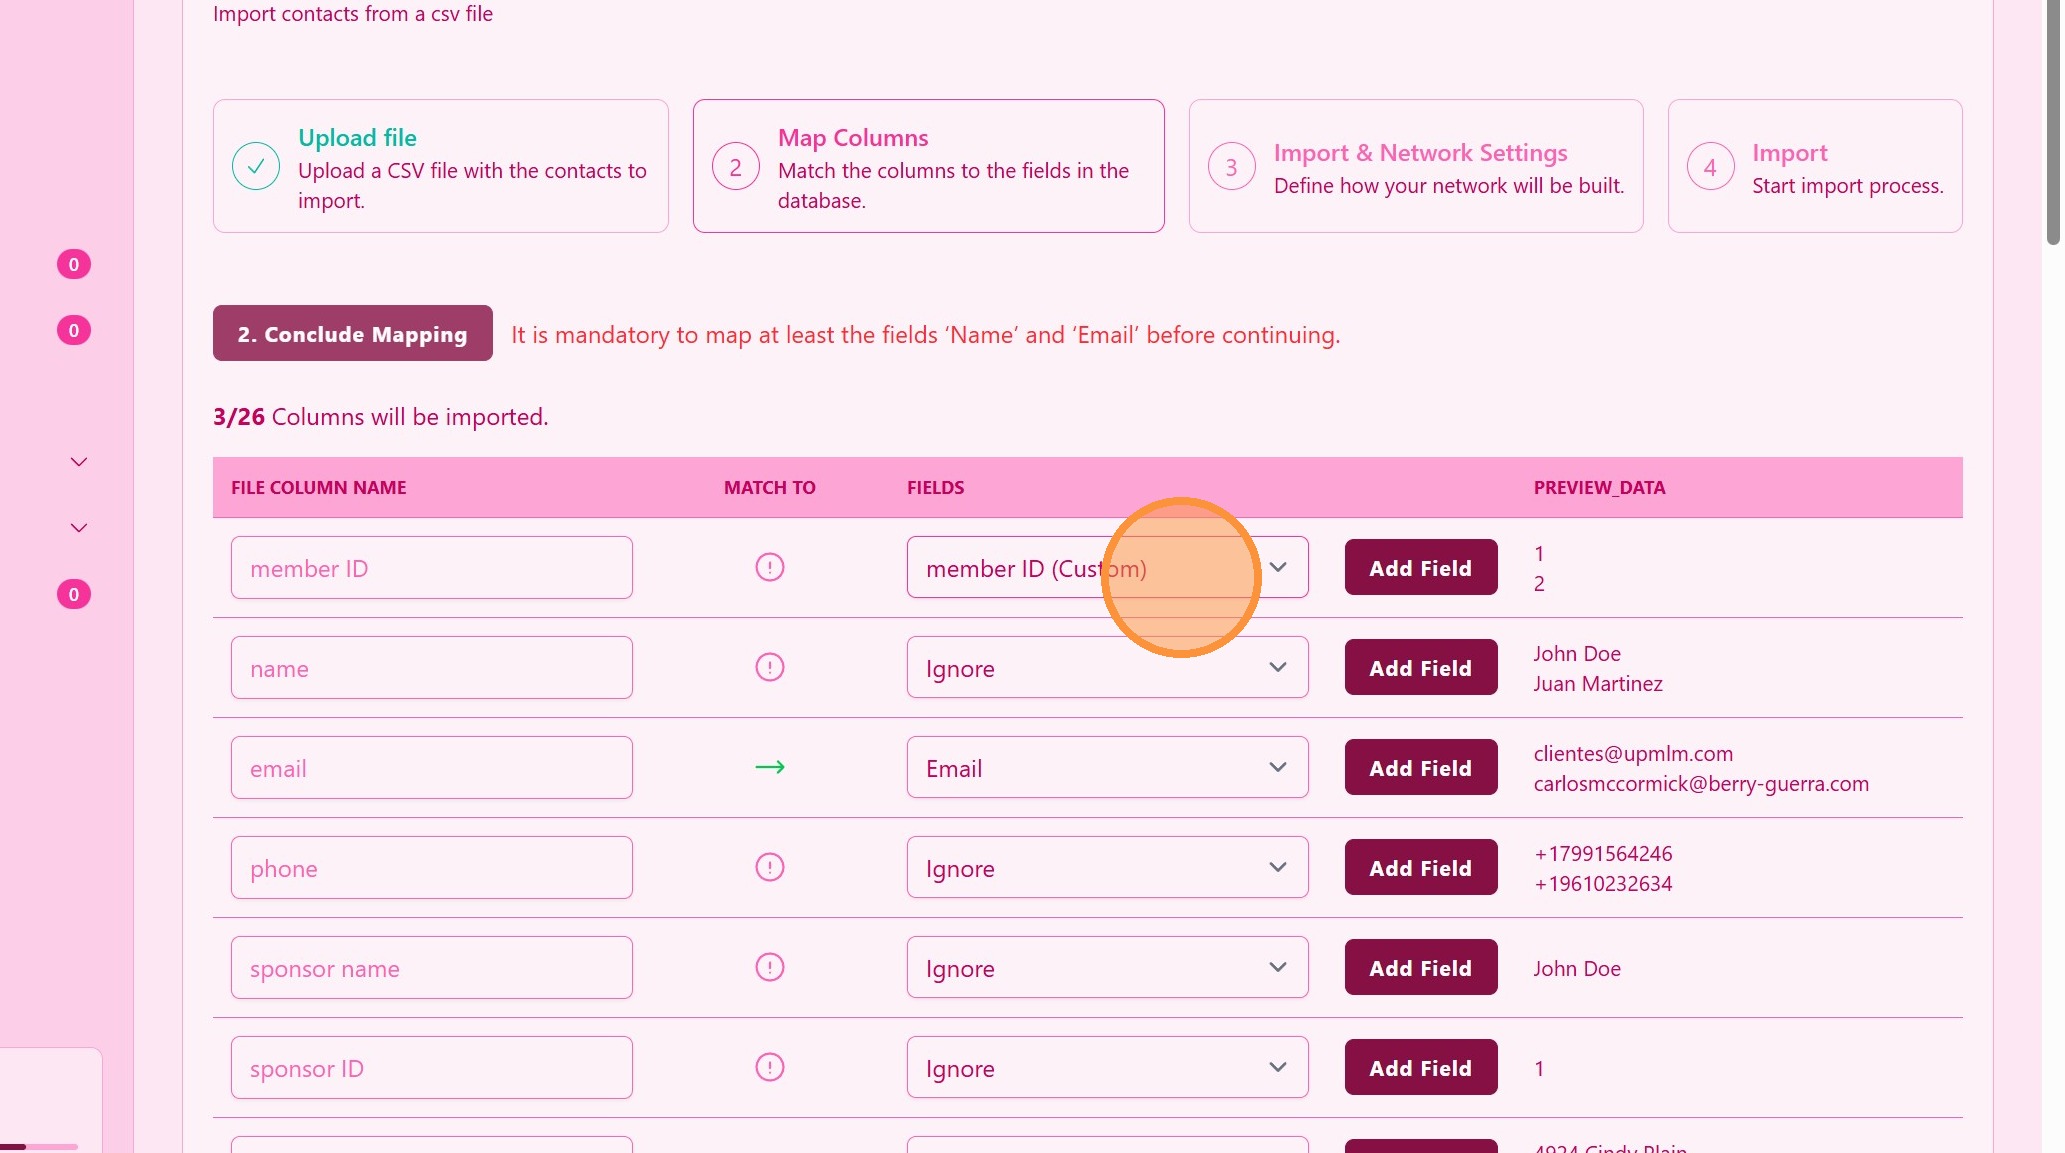Expand second sidebar chevron
2065x1153 pixels.
point(79,528)
